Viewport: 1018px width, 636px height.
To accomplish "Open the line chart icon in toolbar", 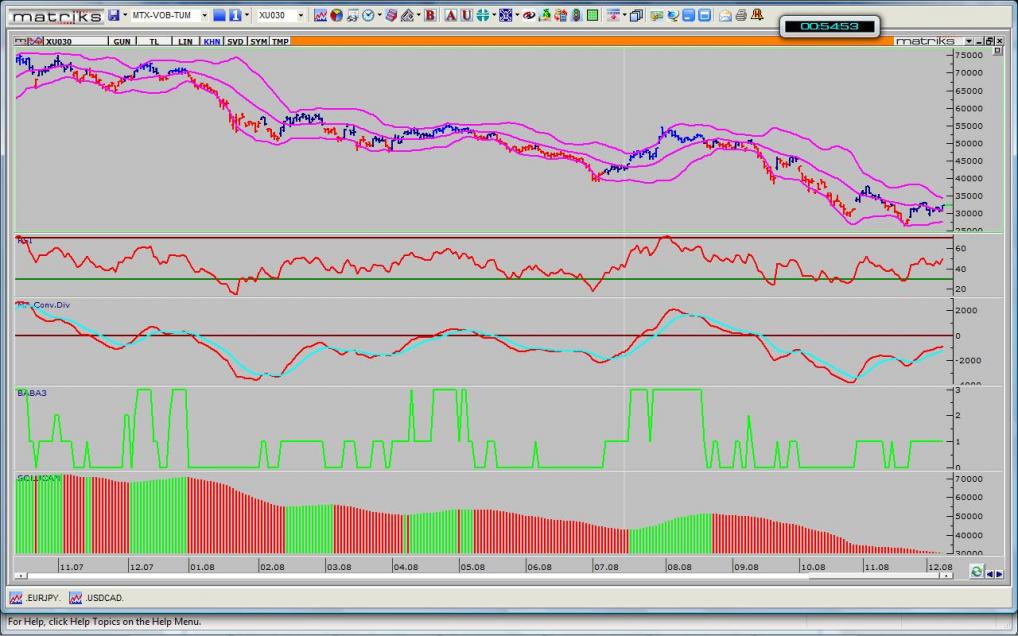I will pyautogui.click(x=320, y=16).
